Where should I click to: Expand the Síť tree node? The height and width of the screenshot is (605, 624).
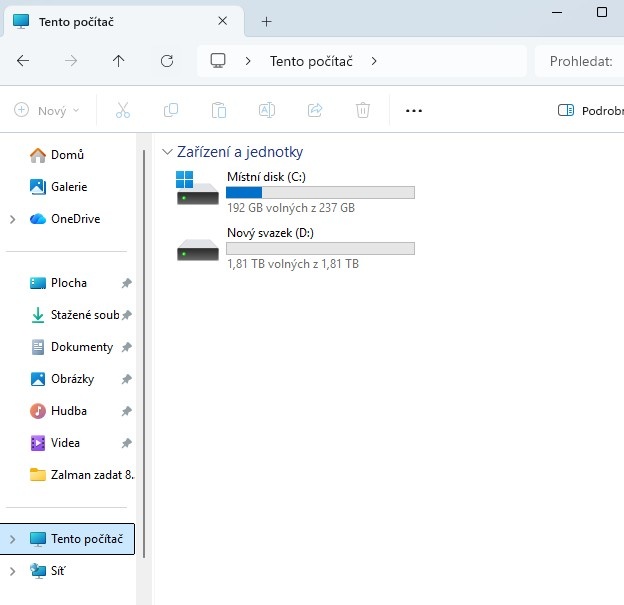[12, 571]
